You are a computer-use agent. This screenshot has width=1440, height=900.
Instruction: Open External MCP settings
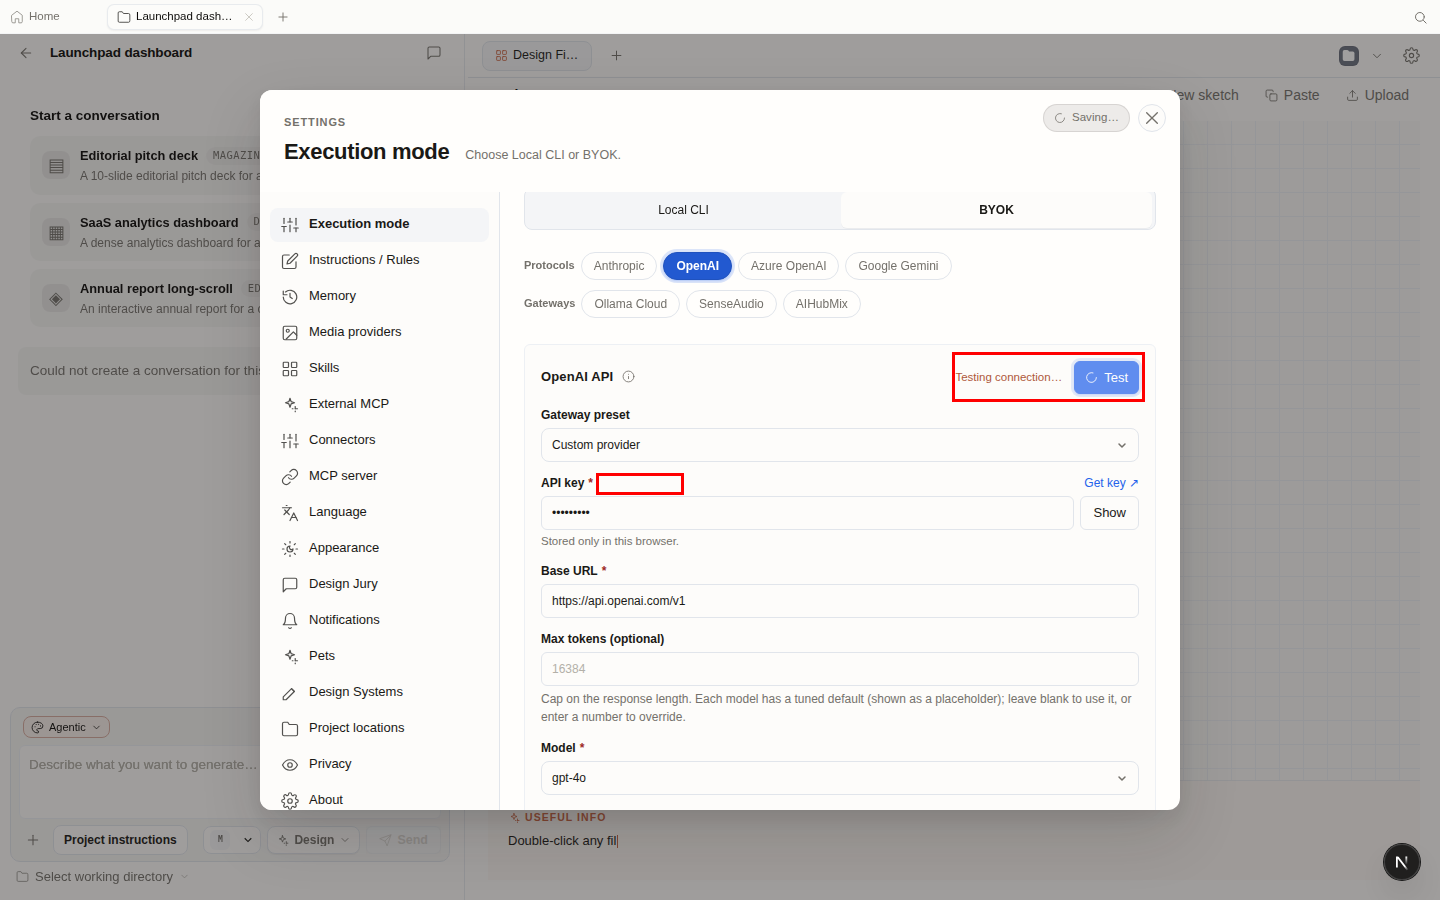[379, 404]
